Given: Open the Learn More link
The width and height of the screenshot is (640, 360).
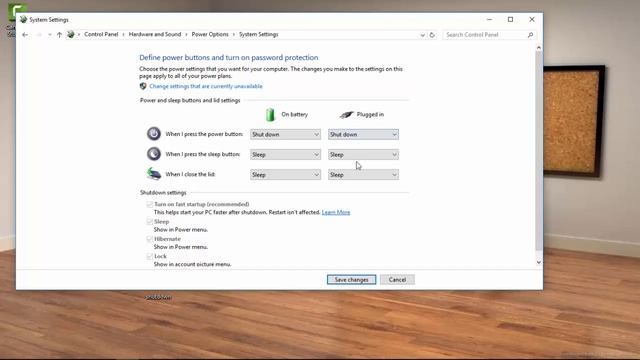Looking at the screenshot, I should [x=336, y=212].
